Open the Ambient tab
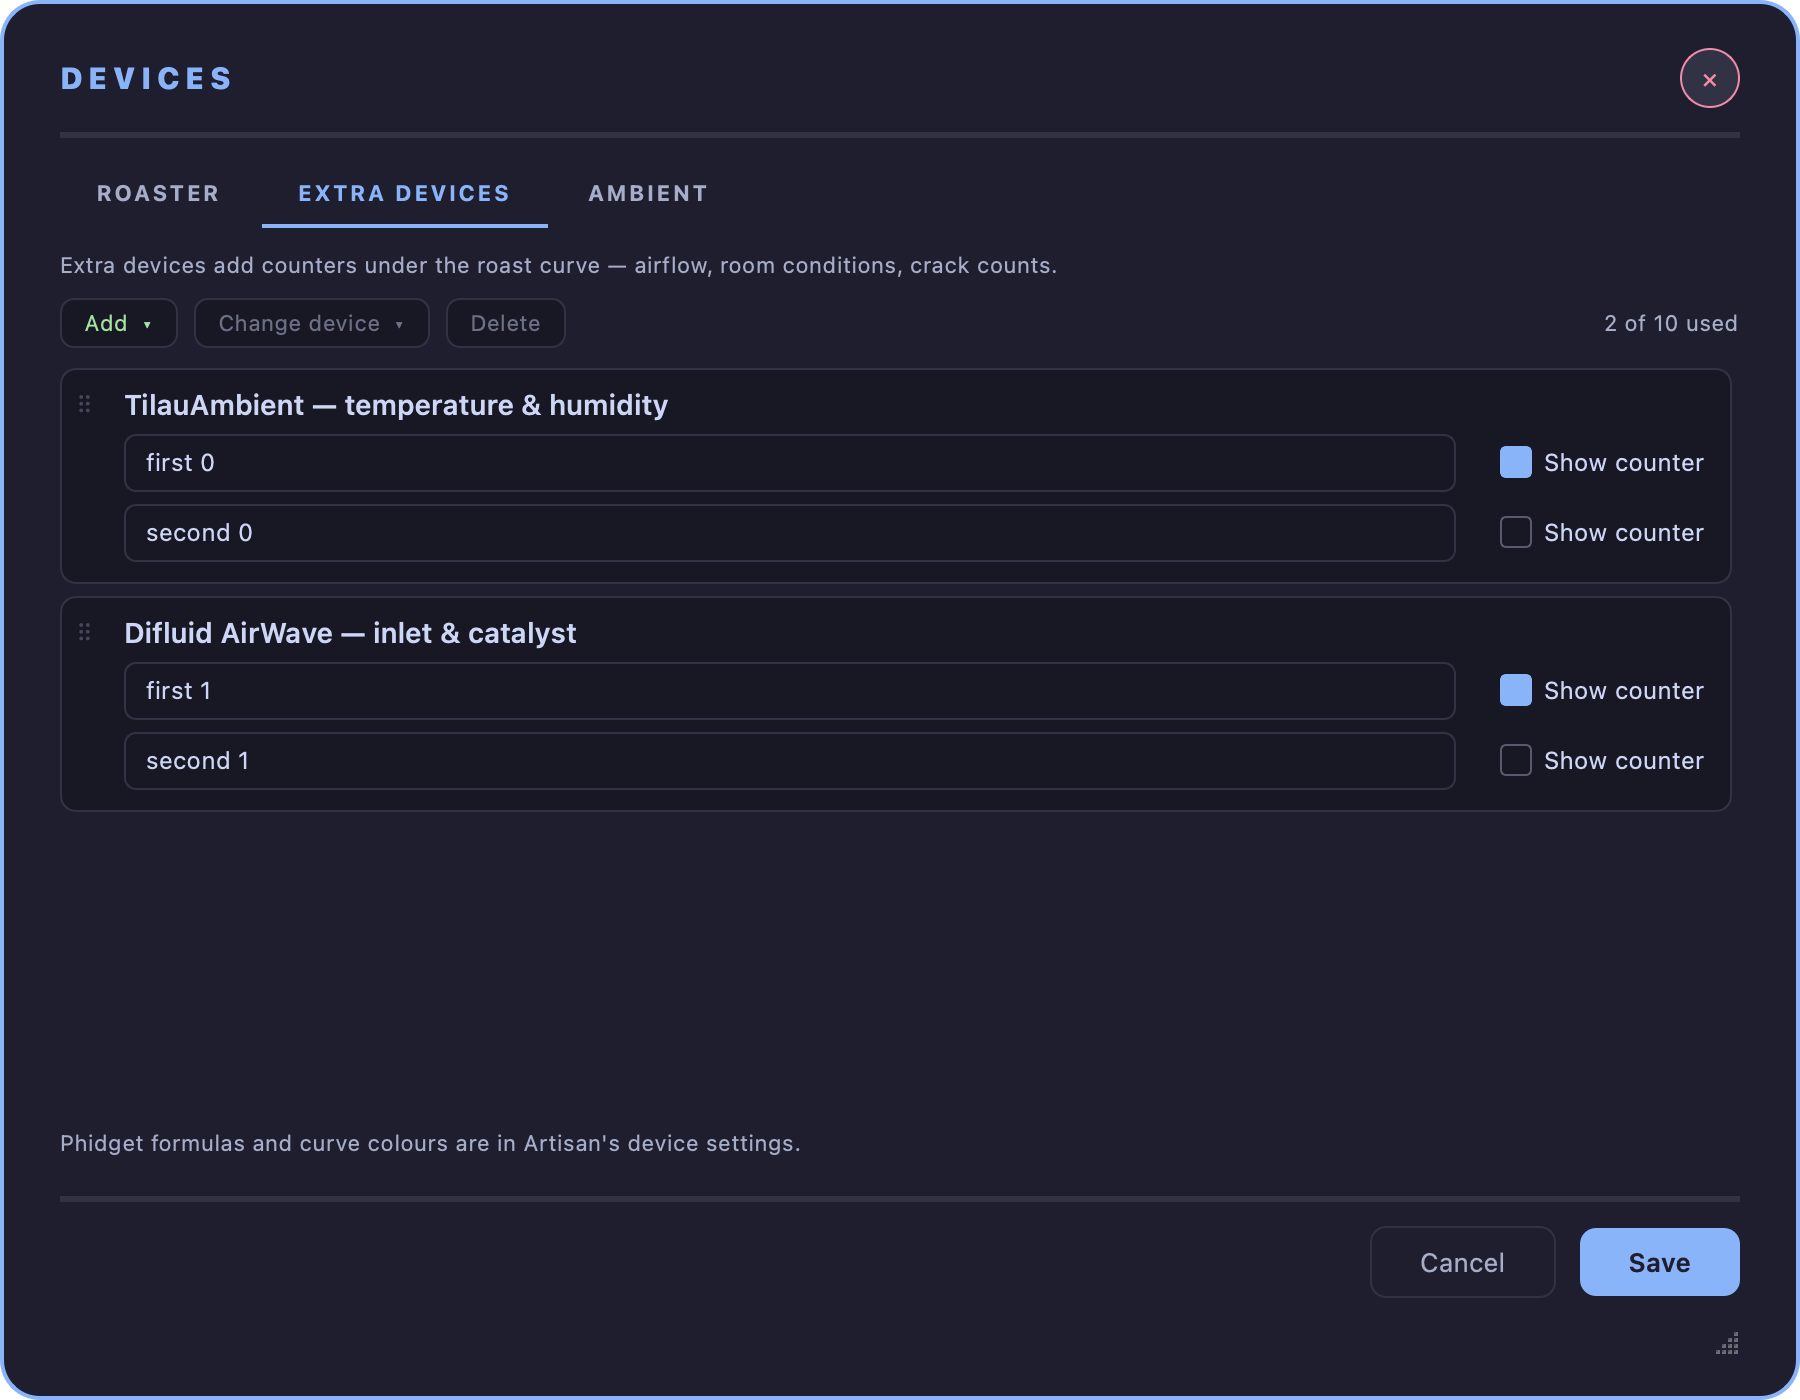 point(648,194)
